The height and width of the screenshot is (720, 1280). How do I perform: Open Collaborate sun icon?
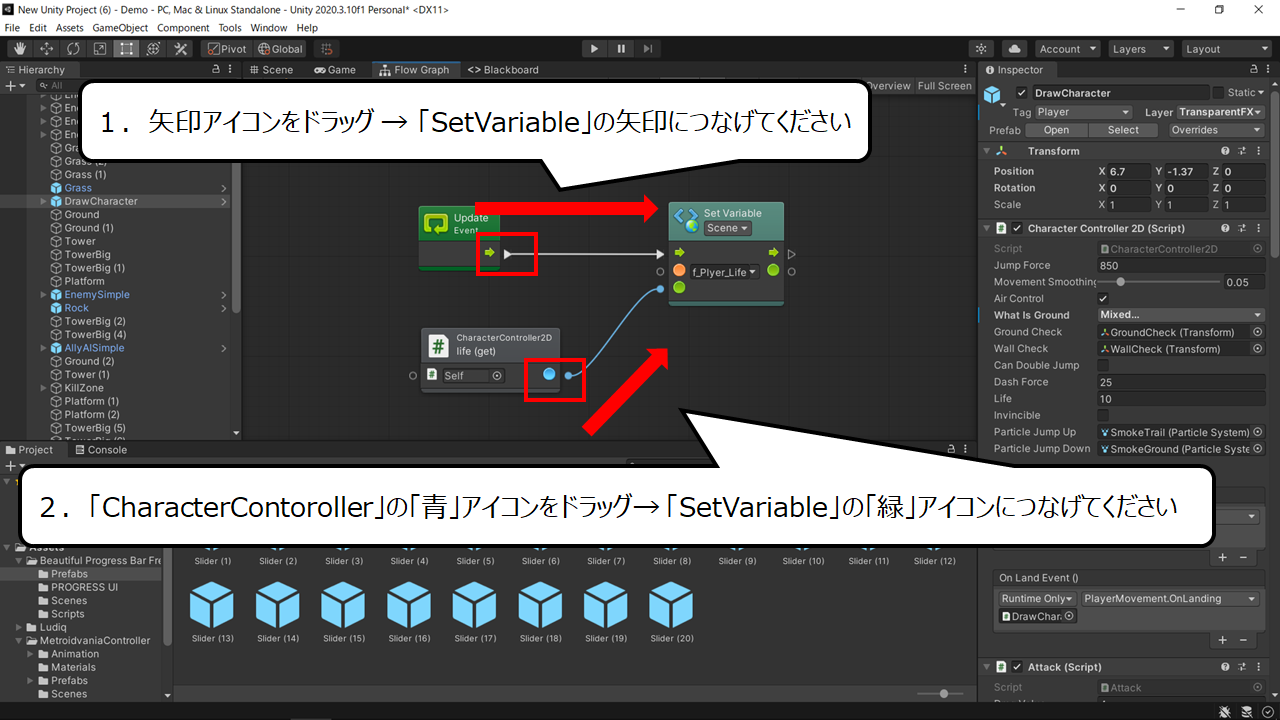(x=981, y=49)
